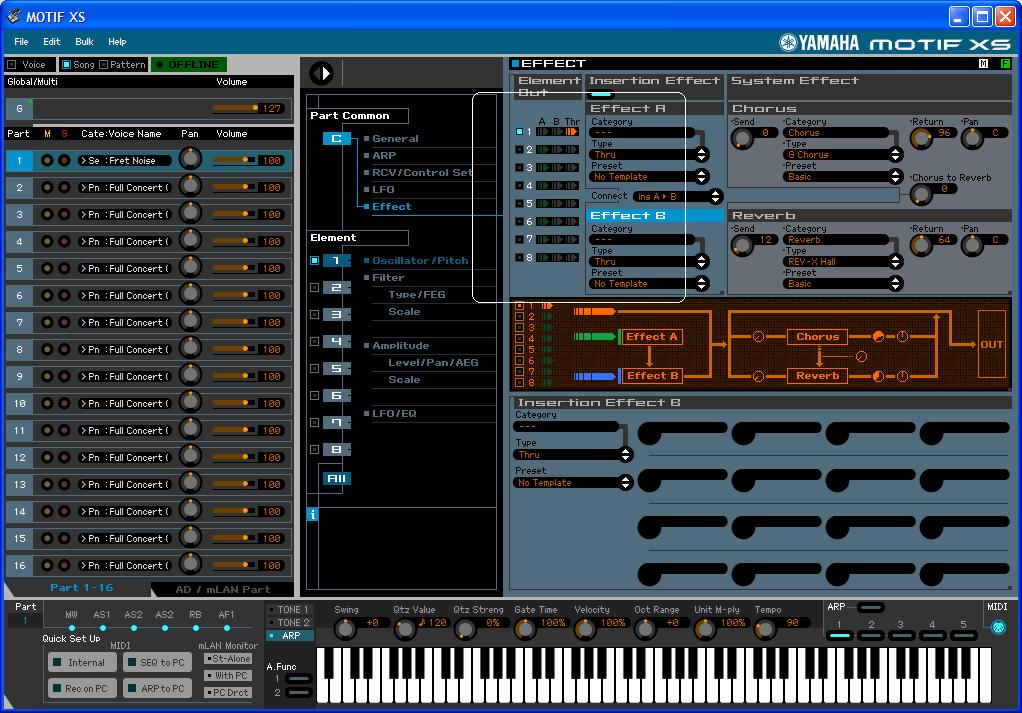Enable the Voice mode checkbox

(x=12, y=65)
